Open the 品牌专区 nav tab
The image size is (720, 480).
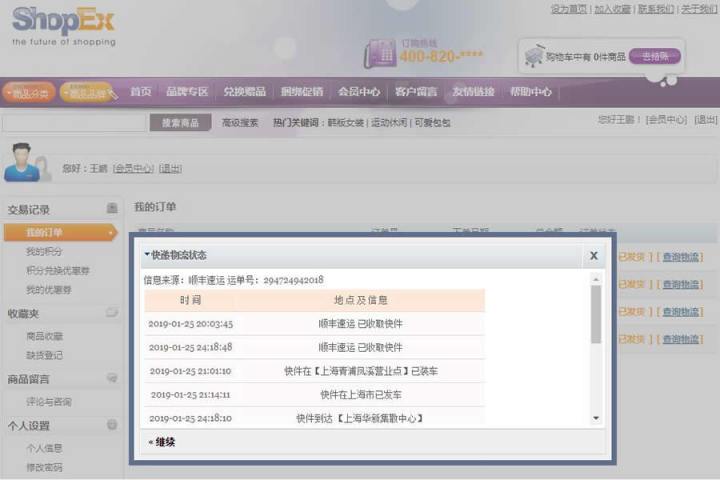tap(187, 92)
